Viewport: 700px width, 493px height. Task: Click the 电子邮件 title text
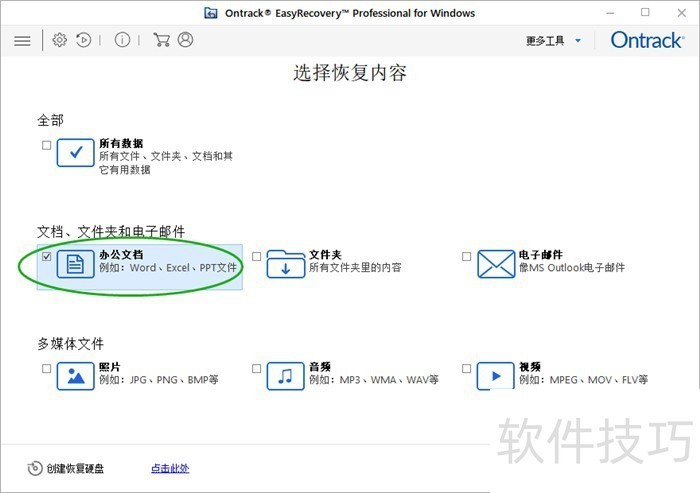point(541,255)
